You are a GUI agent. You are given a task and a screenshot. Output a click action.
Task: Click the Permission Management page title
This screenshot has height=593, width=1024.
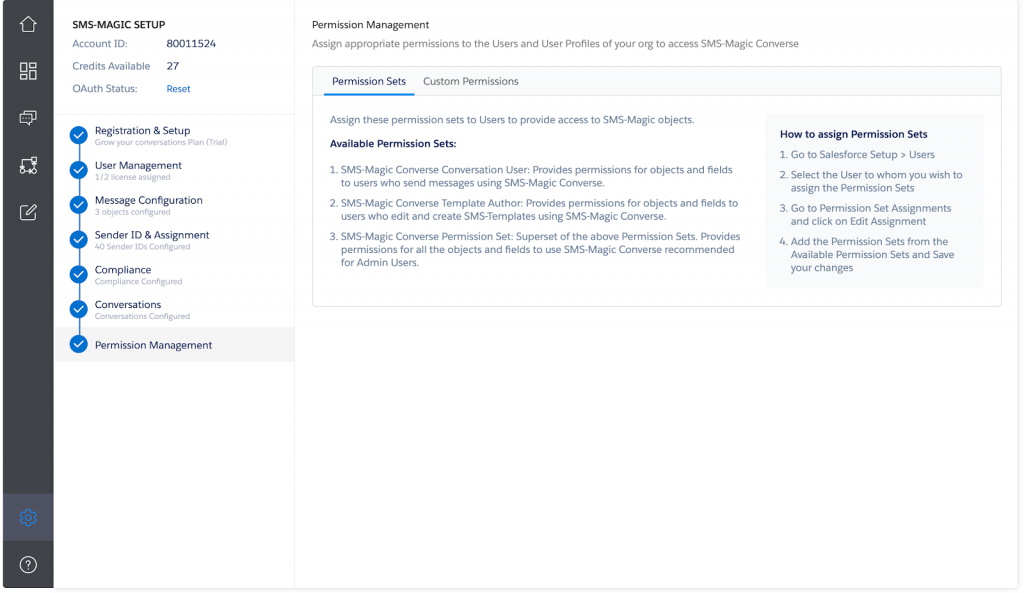(370, 25)
